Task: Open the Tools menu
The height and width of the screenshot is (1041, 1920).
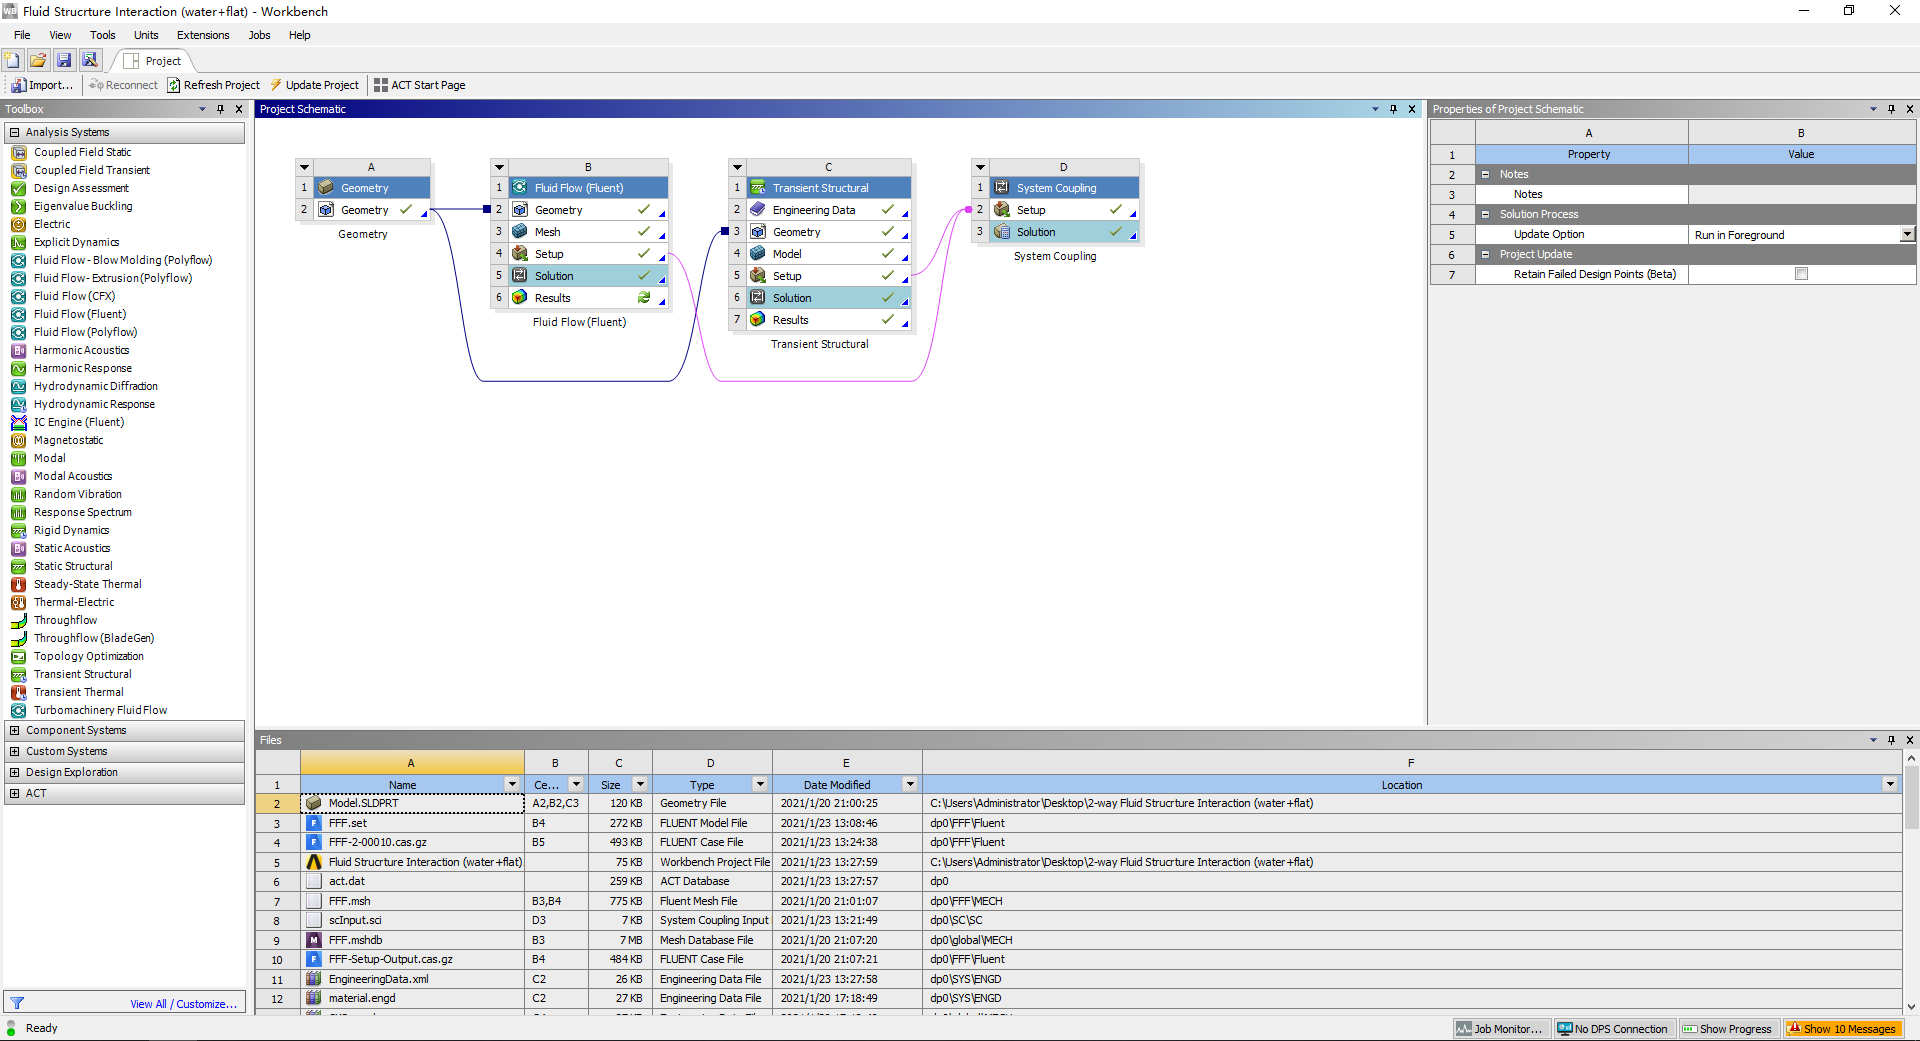Action: point(103,35)
